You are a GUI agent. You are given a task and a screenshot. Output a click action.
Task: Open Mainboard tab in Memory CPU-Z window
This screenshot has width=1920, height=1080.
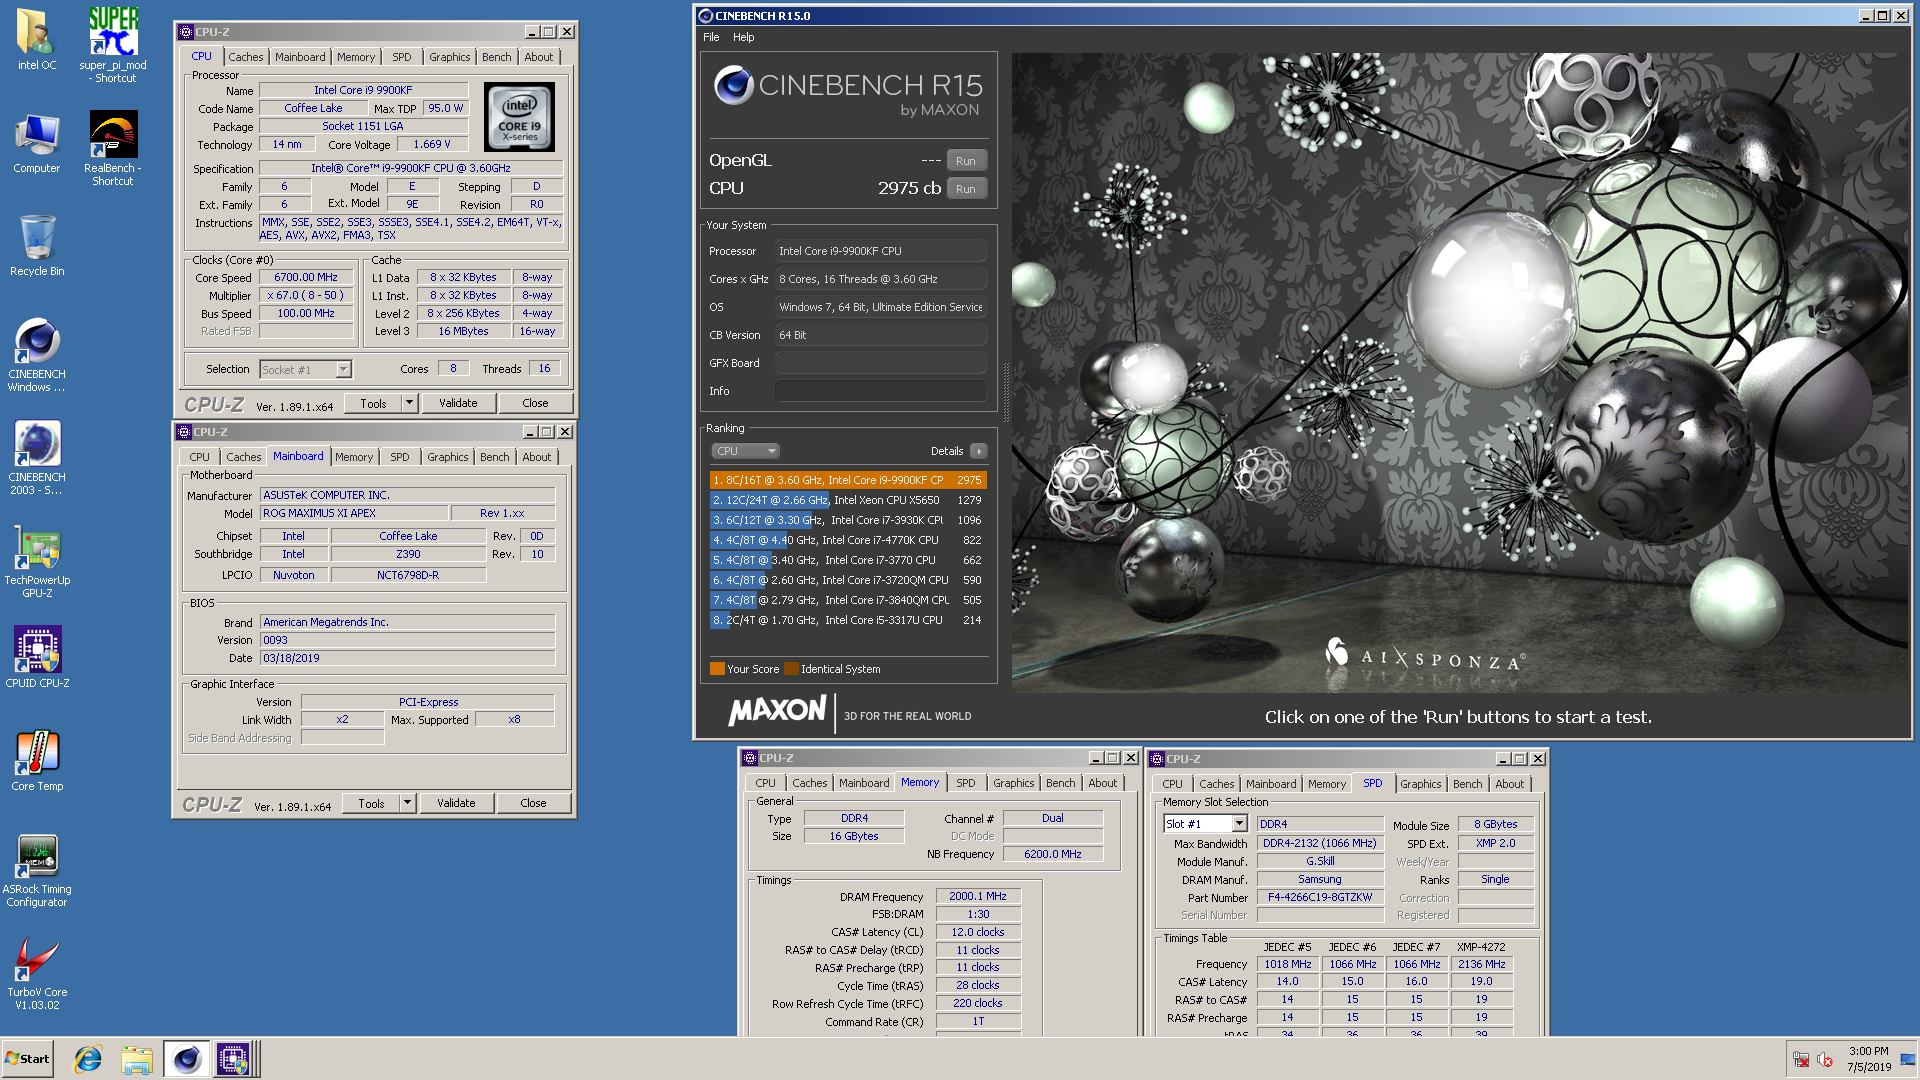click(x=864, y=783)
